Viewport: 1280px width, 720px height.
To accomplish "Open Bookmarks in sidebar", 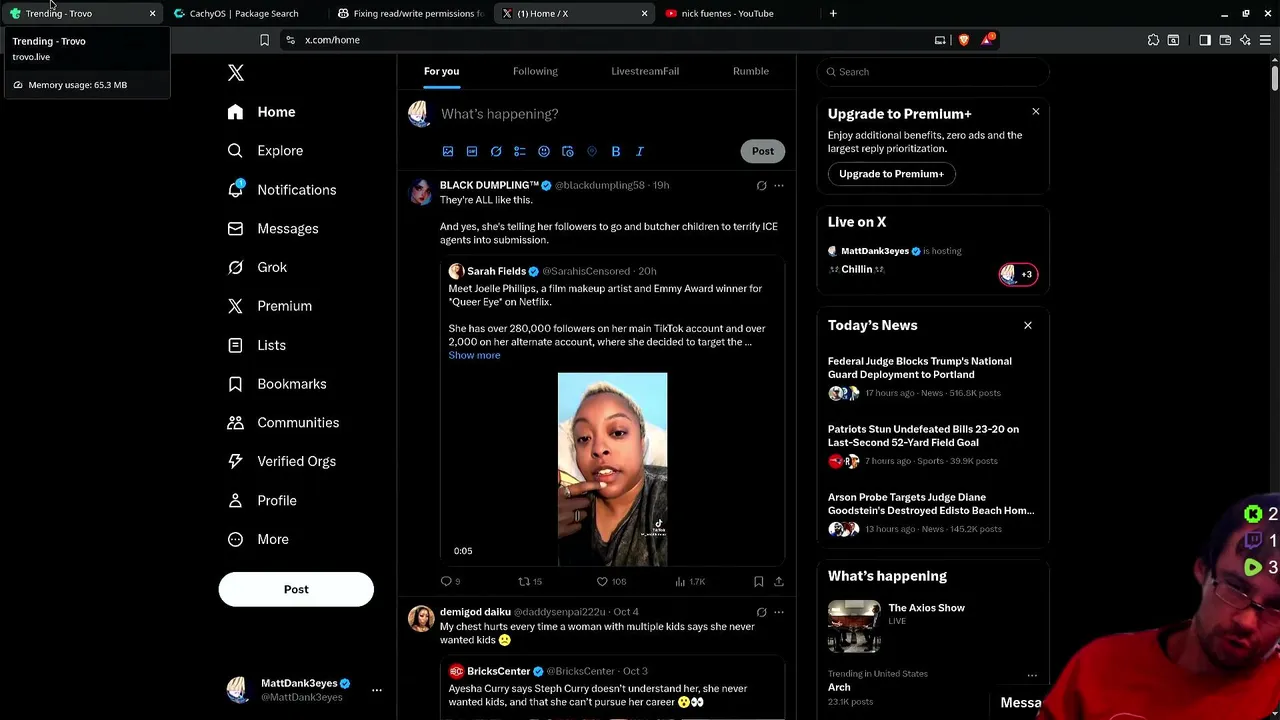I will [x=277, y=384].
